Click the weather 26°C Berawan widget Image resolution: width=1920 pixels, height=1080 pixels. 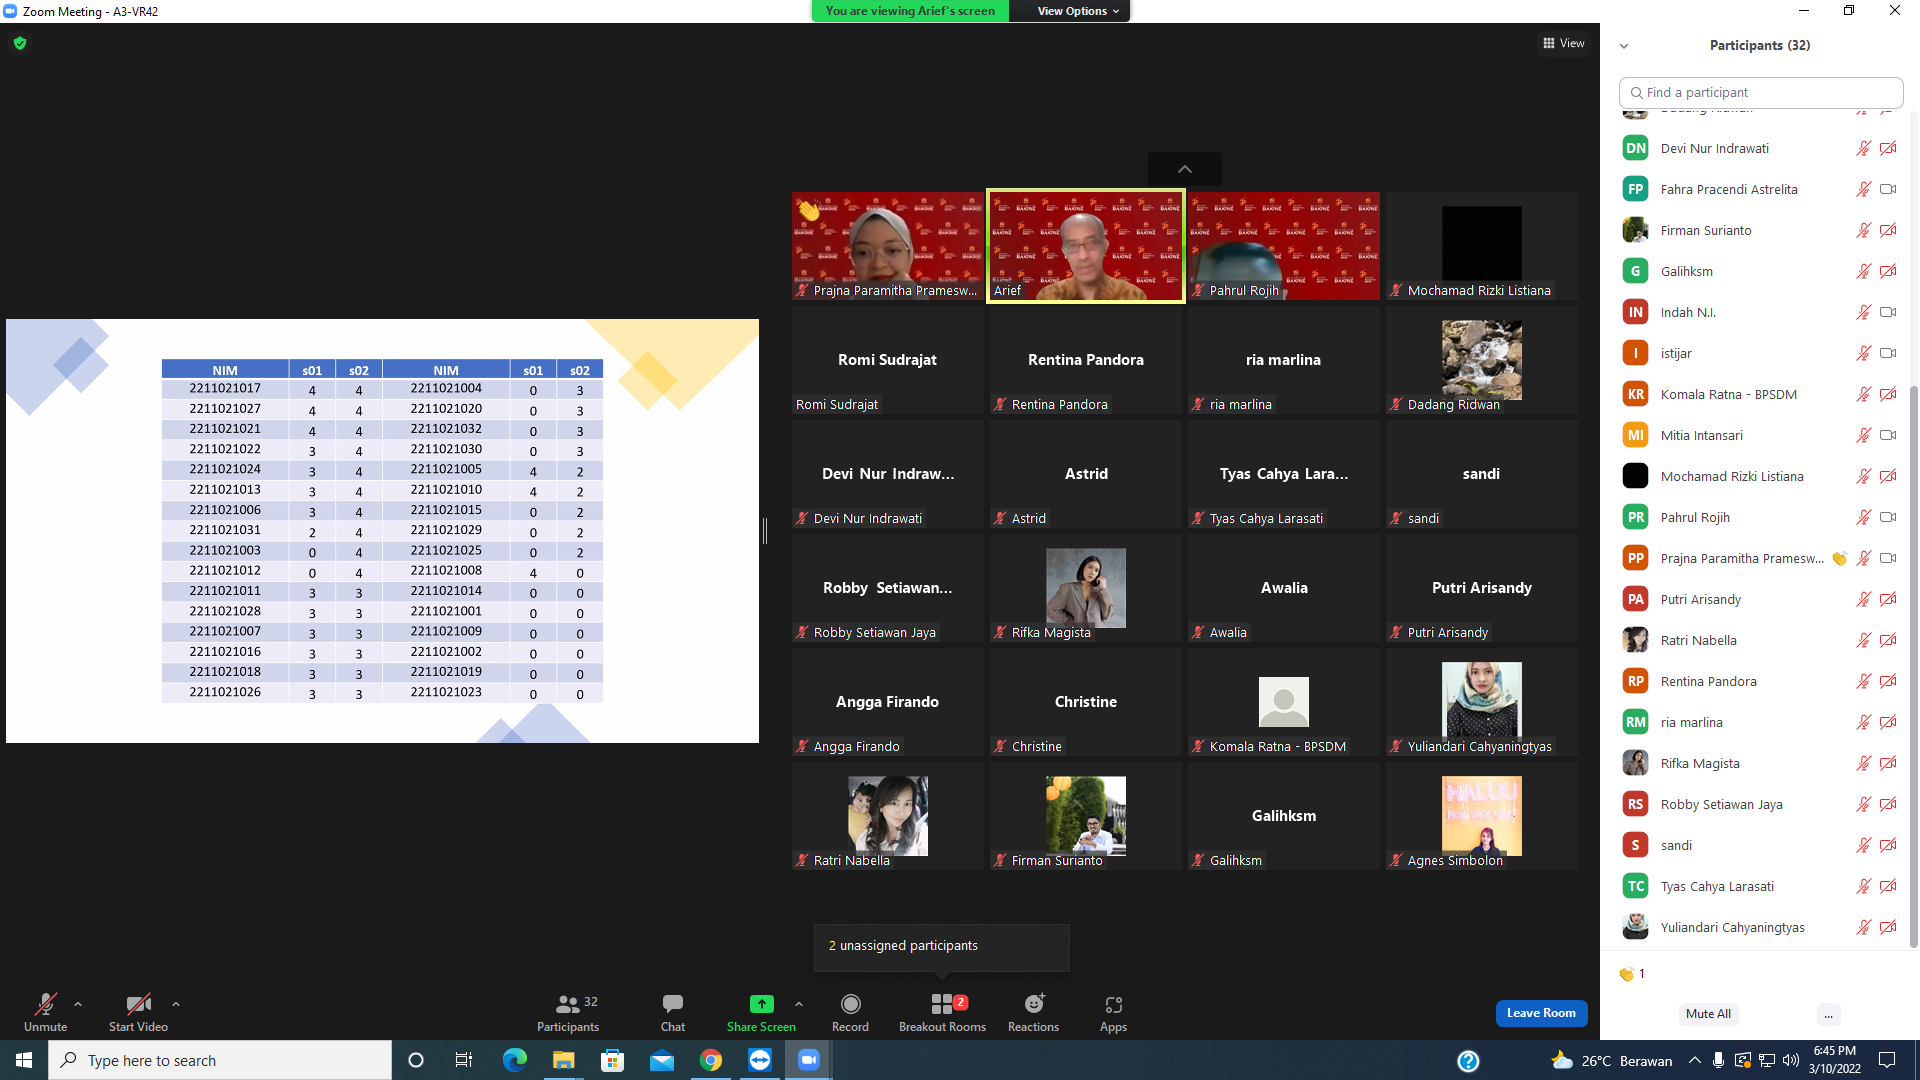pos(1611,1060)
